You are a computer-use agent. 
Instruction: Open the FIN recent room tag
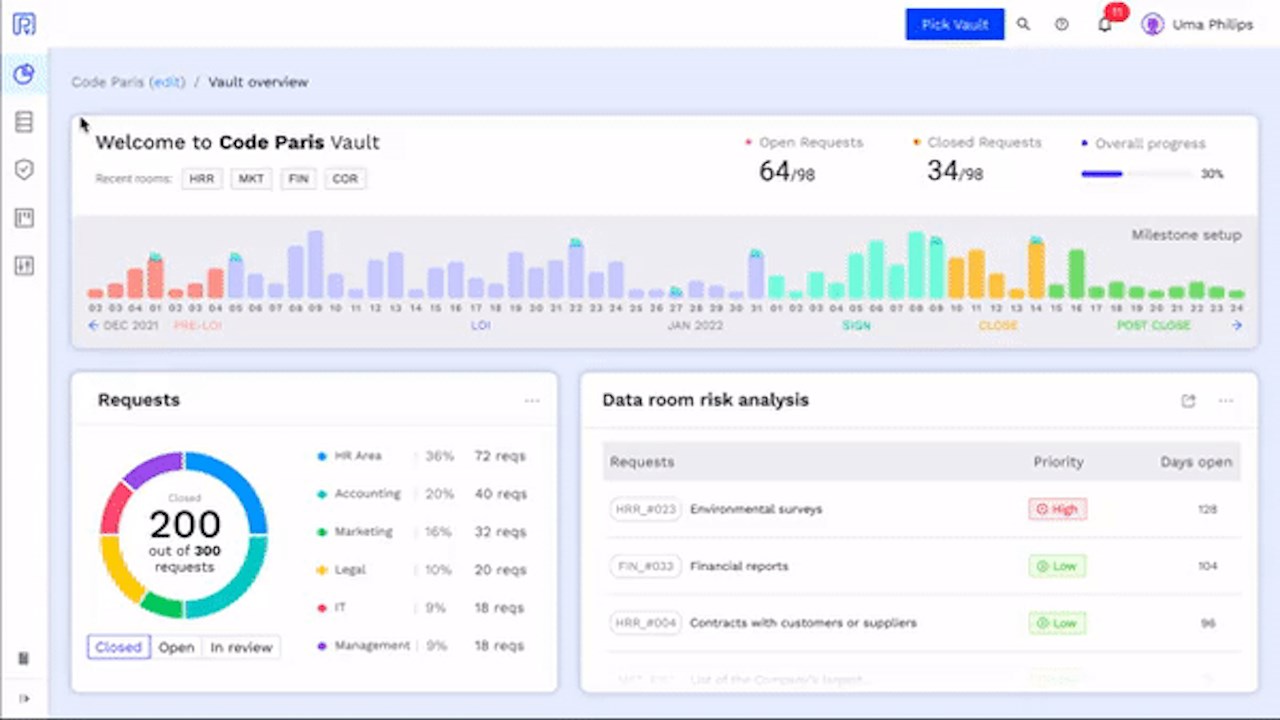pos(298,179)
